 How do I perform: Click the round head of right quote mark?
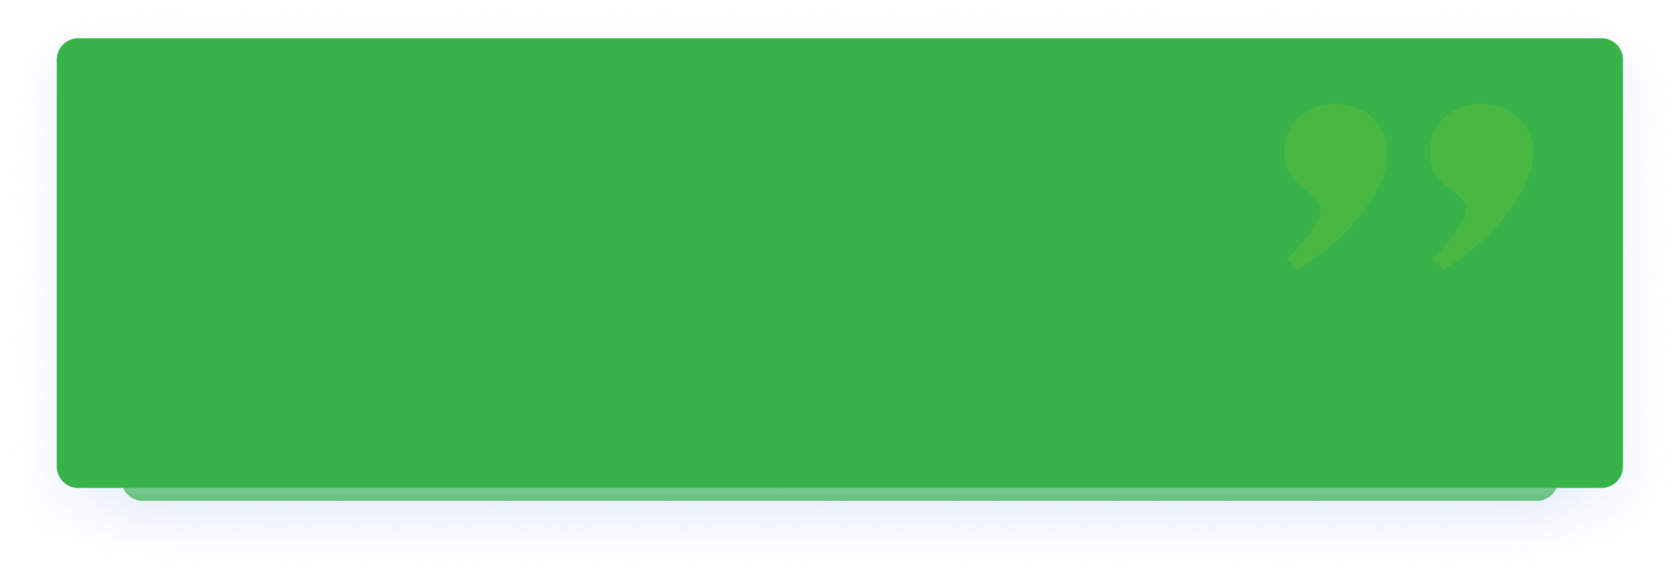click(1482, 150)
